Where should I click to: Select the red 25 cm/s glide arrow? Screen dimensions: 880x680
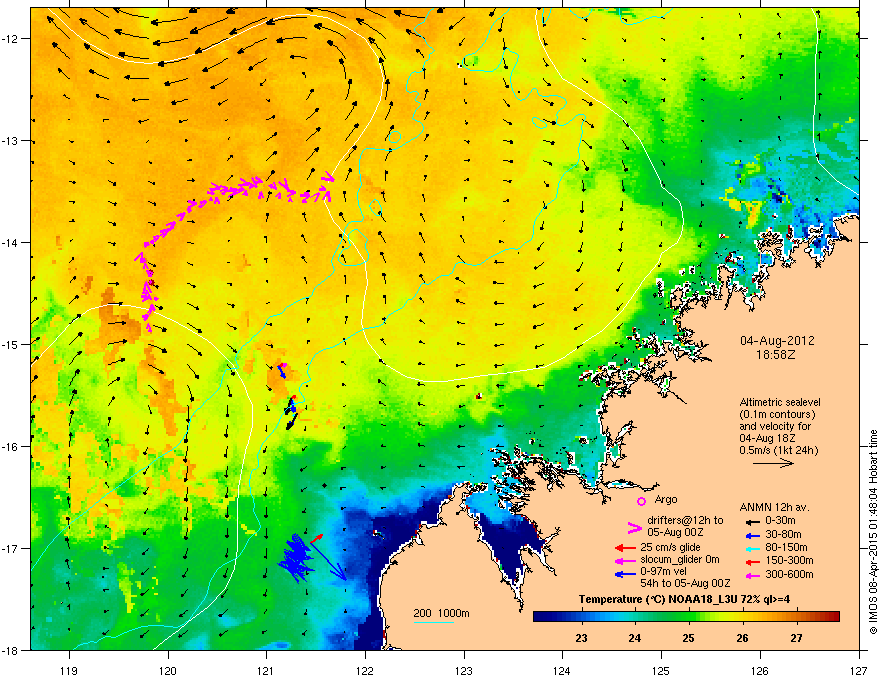pos(625,548)
